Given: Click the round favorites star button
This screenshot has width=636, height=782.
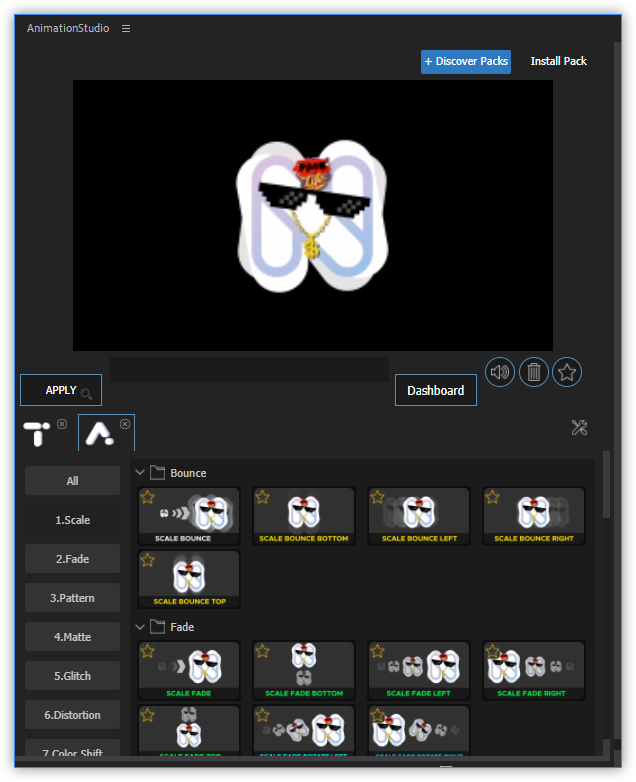Looking at the screenshot, I should pos(567,372).
